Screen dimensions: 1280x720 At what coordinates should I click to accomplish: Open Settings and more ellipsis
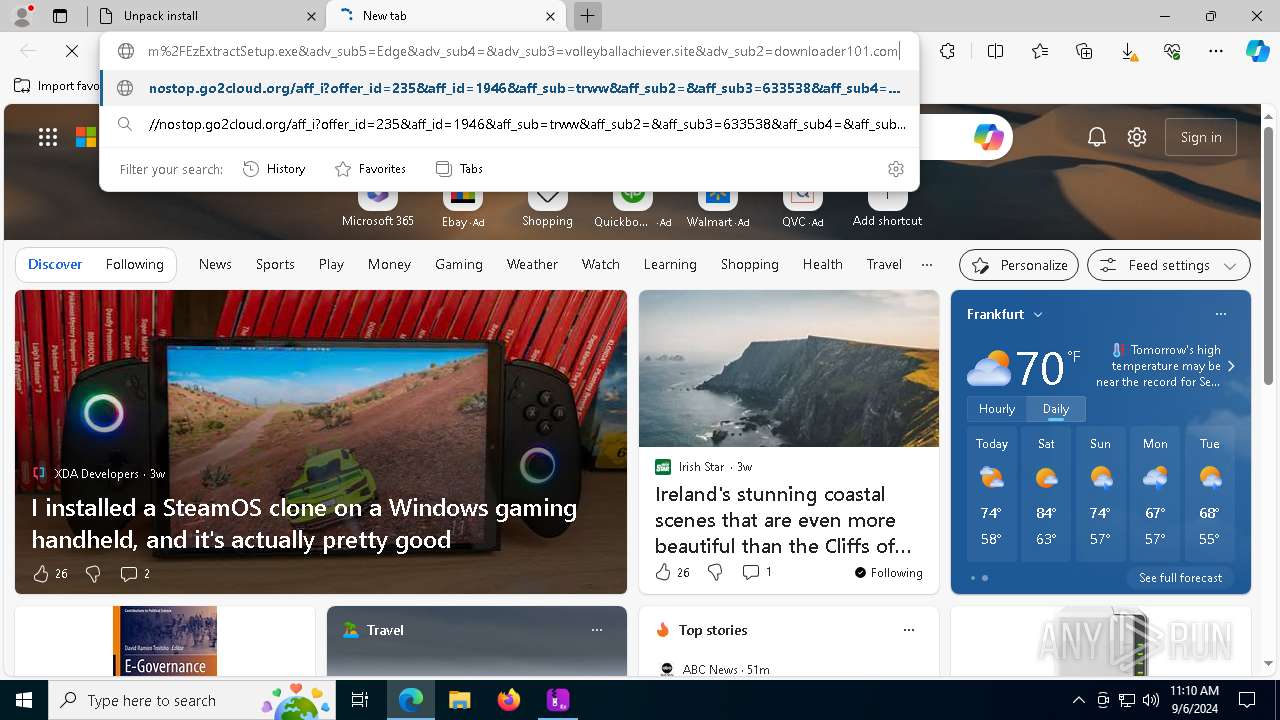1216,51
